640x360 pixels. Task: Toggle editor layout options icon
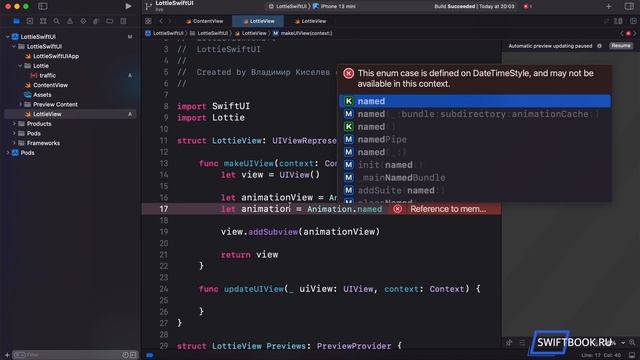(619, 21)
